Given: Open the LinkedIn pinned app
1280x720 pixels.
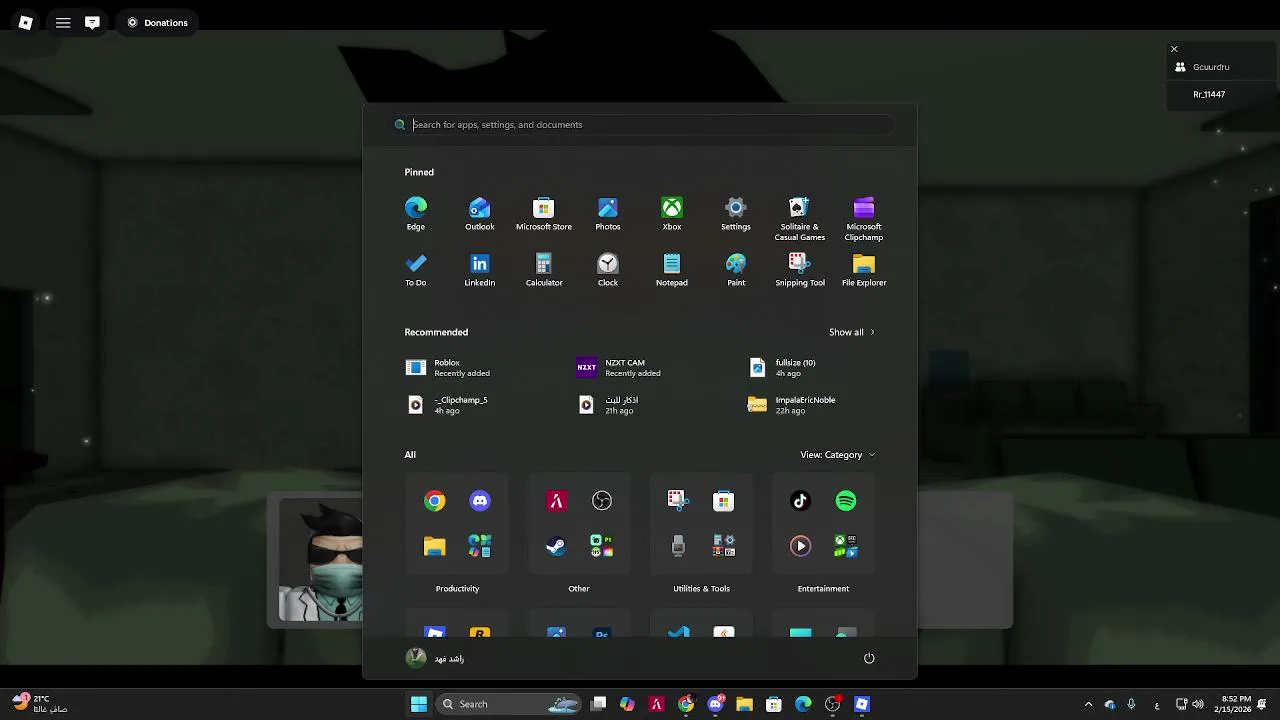Looking at the screenshot, I should click(x=480, y=270).
